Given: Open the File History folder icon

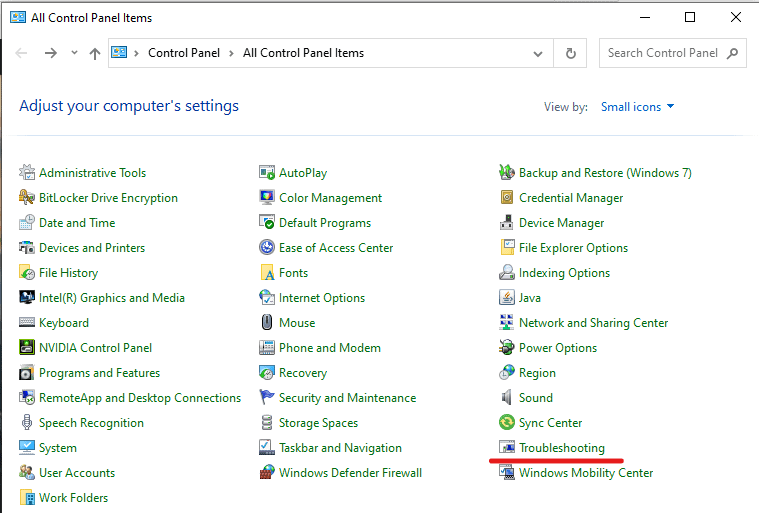Looking at the screenshot, I should click(x=27, y=272).
